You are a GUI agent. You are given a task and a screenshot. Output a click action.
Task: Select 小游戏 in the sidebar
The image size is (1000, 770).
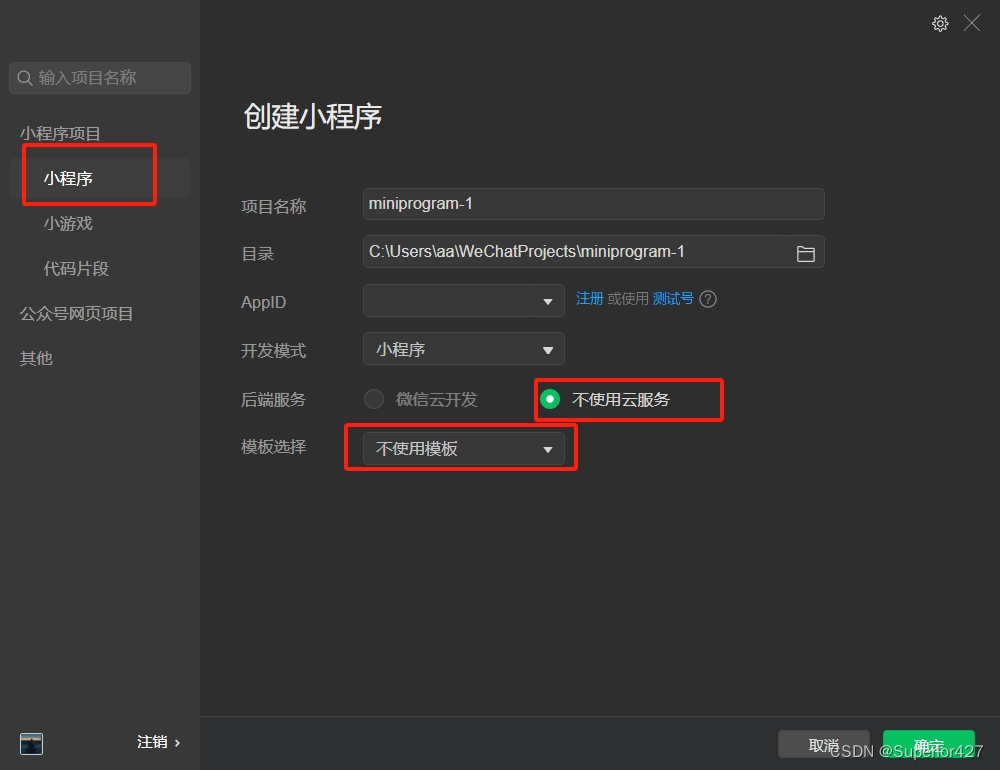point(68,223)
